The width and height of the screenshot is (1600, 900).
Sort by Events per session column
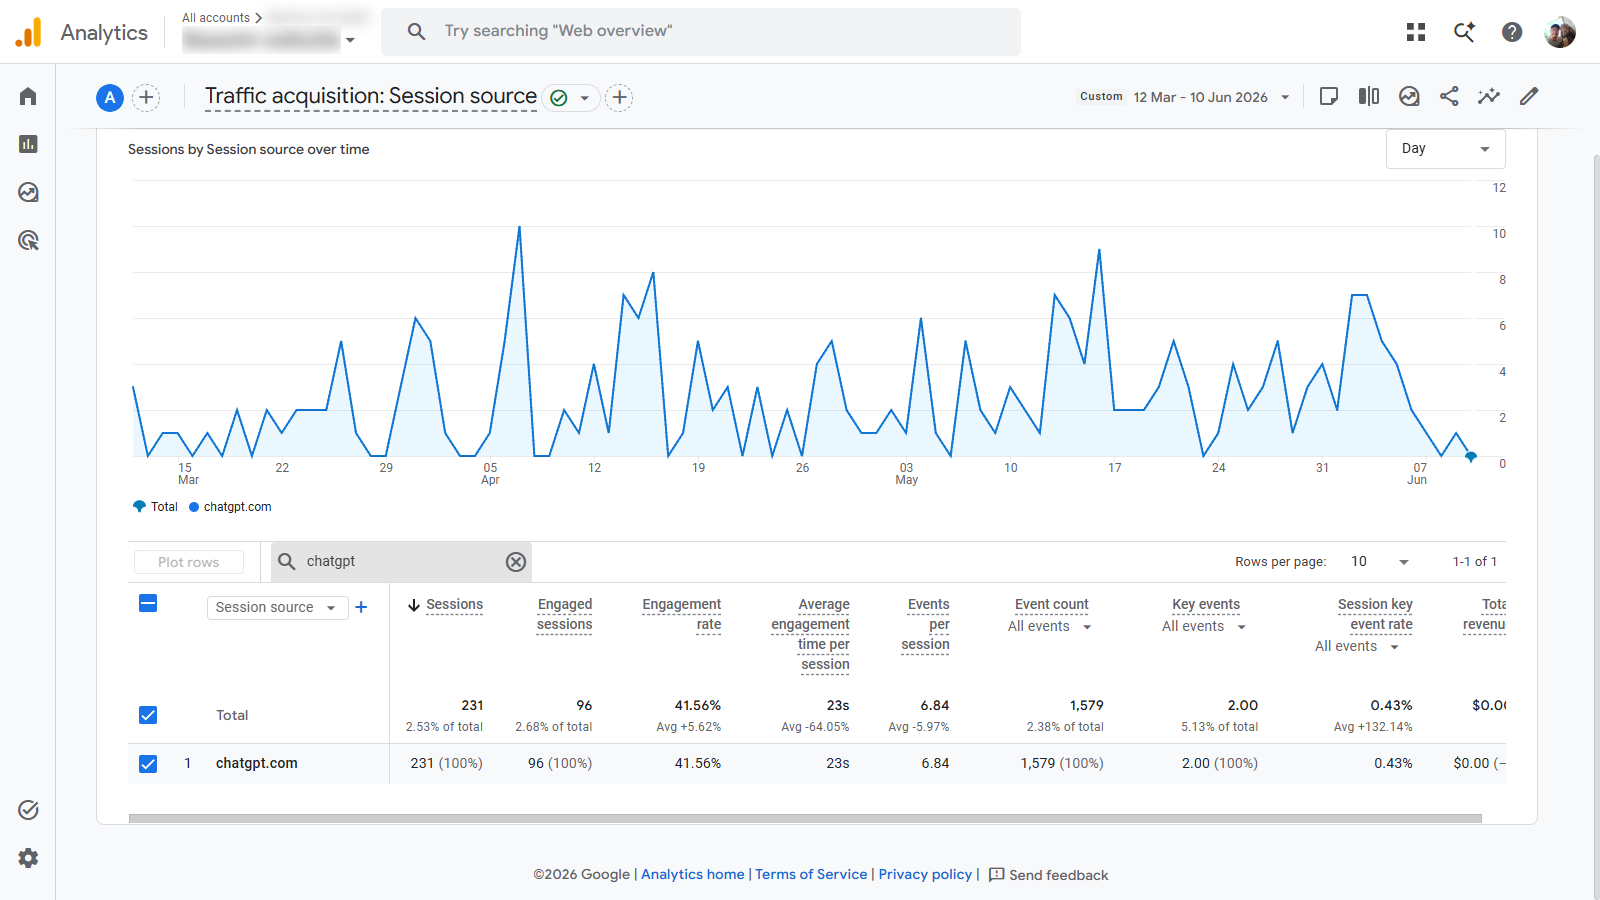(x=926, y=625)
